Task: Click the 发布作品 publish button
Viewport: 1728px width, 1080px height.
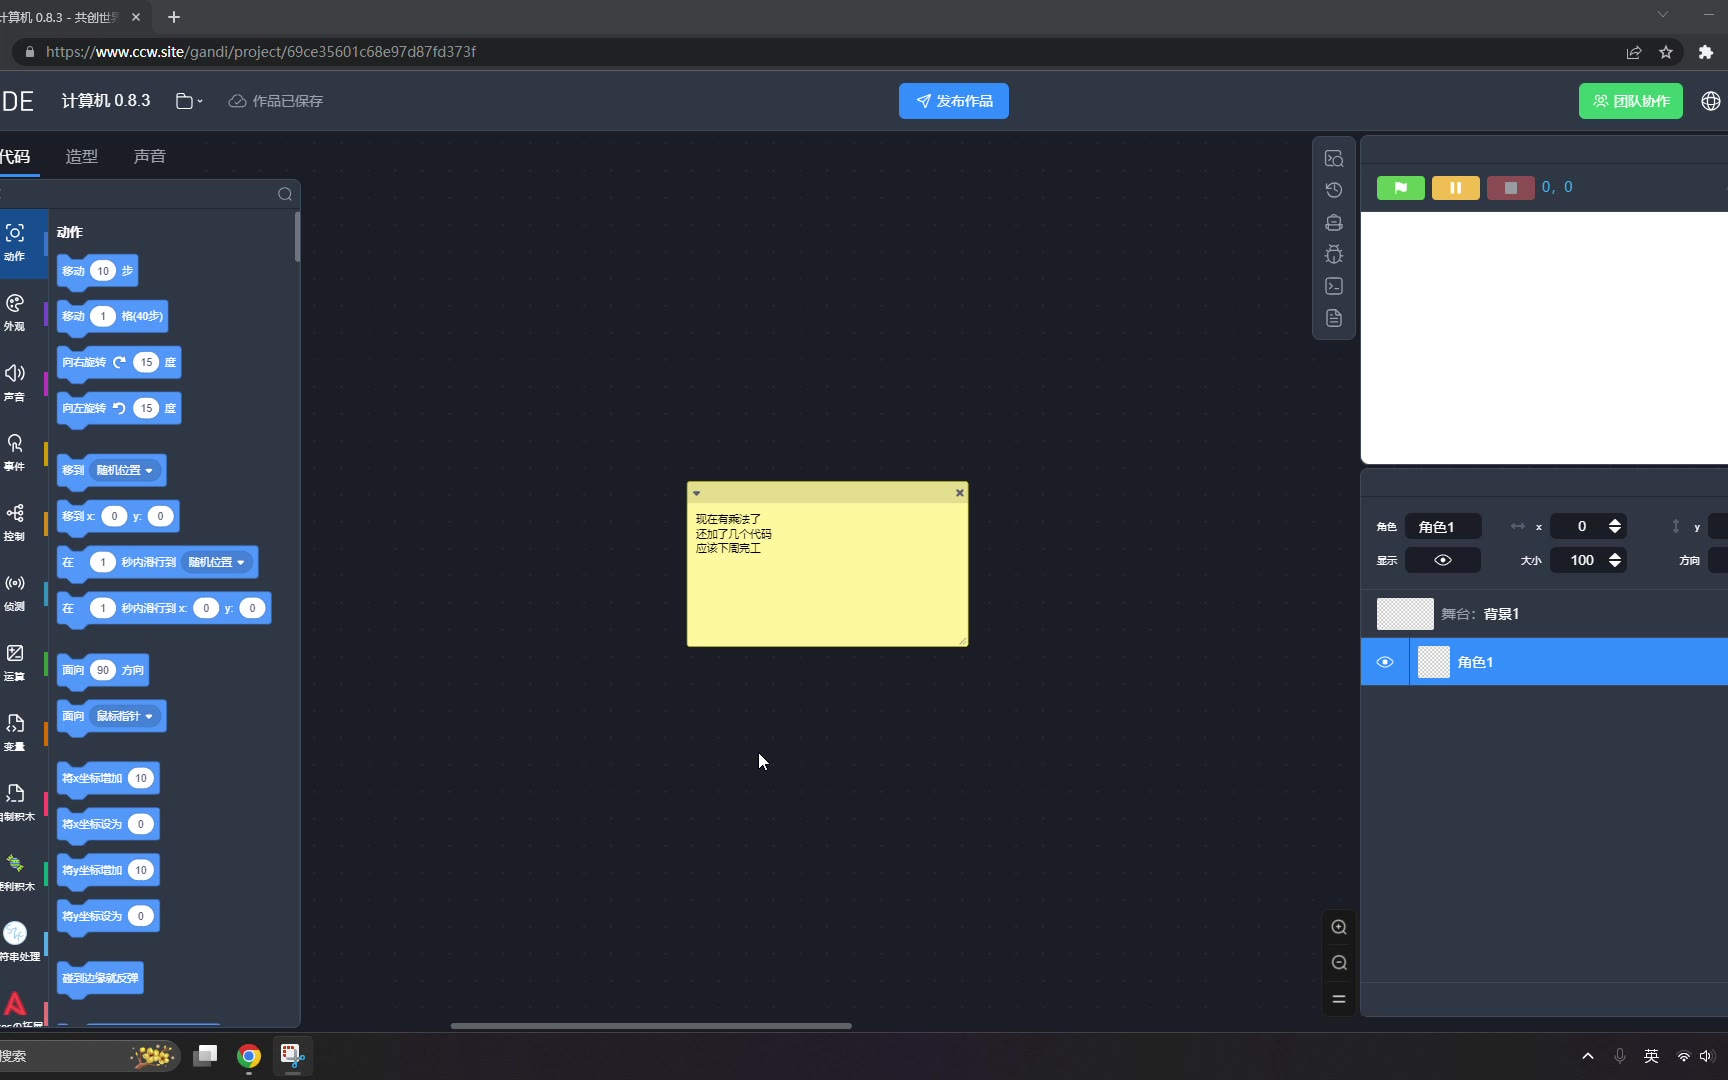Action: tap(953, 101)
